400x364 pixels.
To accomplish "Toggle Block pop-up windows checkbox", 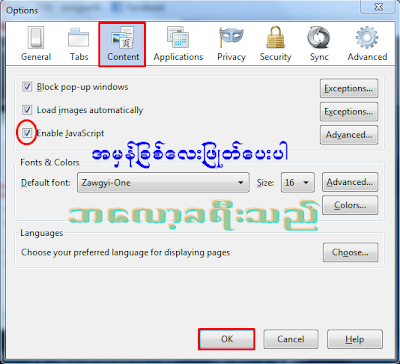I will [27, 87].
